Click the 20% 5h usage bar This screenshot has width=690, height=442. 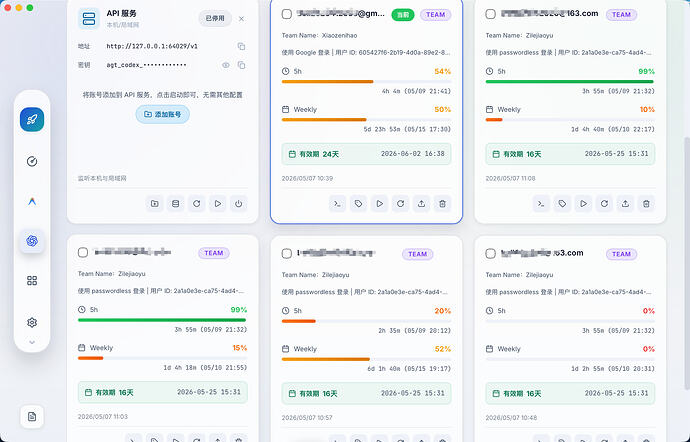[x=367, y=321]
